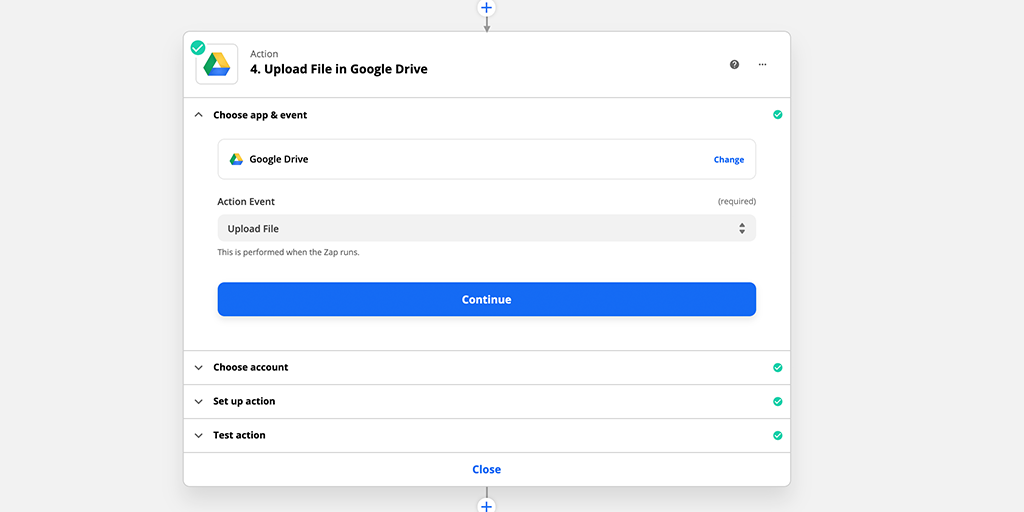Open help via the question mark icon
The width and height of the screenshot is (1024, 512).
click(x=735, y=64)
